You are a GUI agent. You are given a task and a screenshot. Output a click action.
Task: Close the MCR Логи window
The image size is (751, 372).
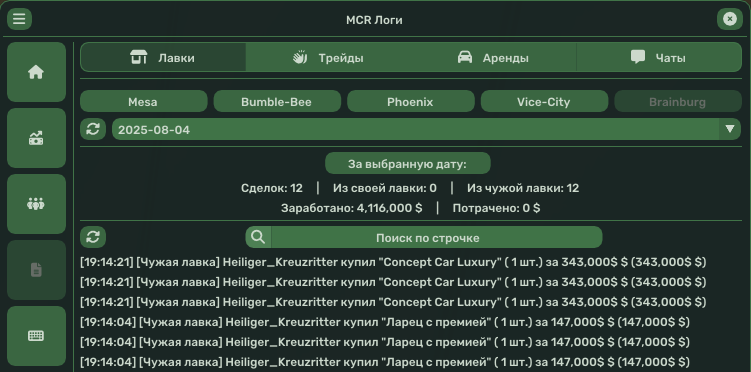(729, 19)
